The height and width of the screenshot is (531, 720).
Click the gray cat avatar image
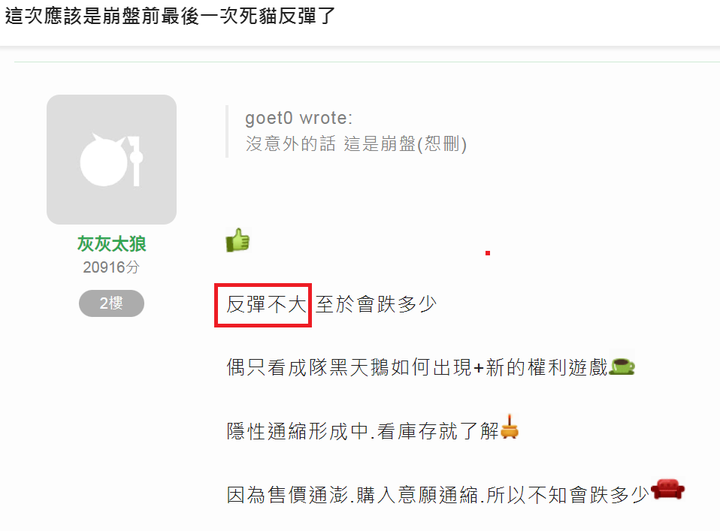click(112, 159)
